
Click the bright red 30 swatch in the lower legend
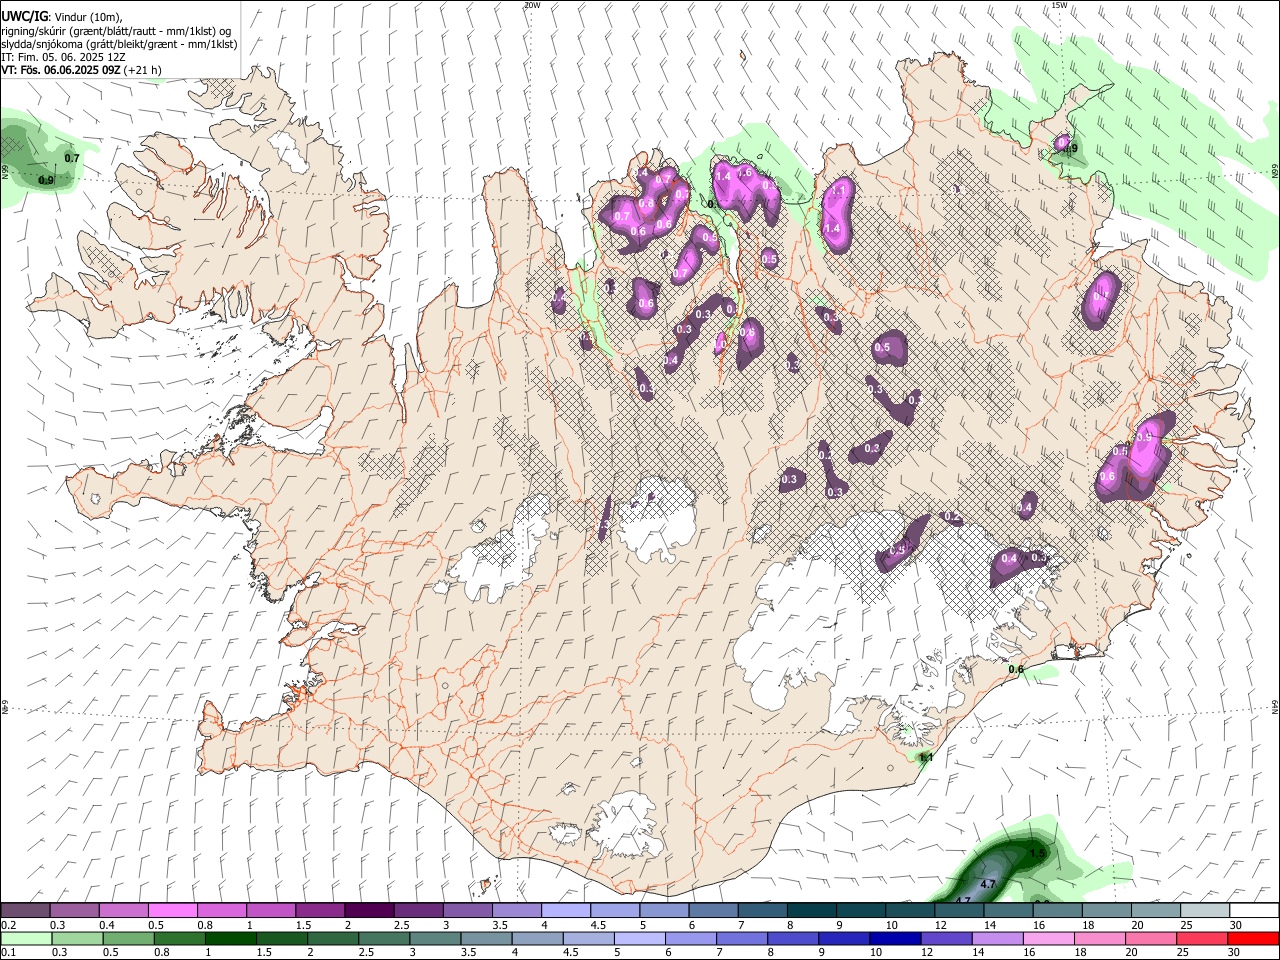1253,938
